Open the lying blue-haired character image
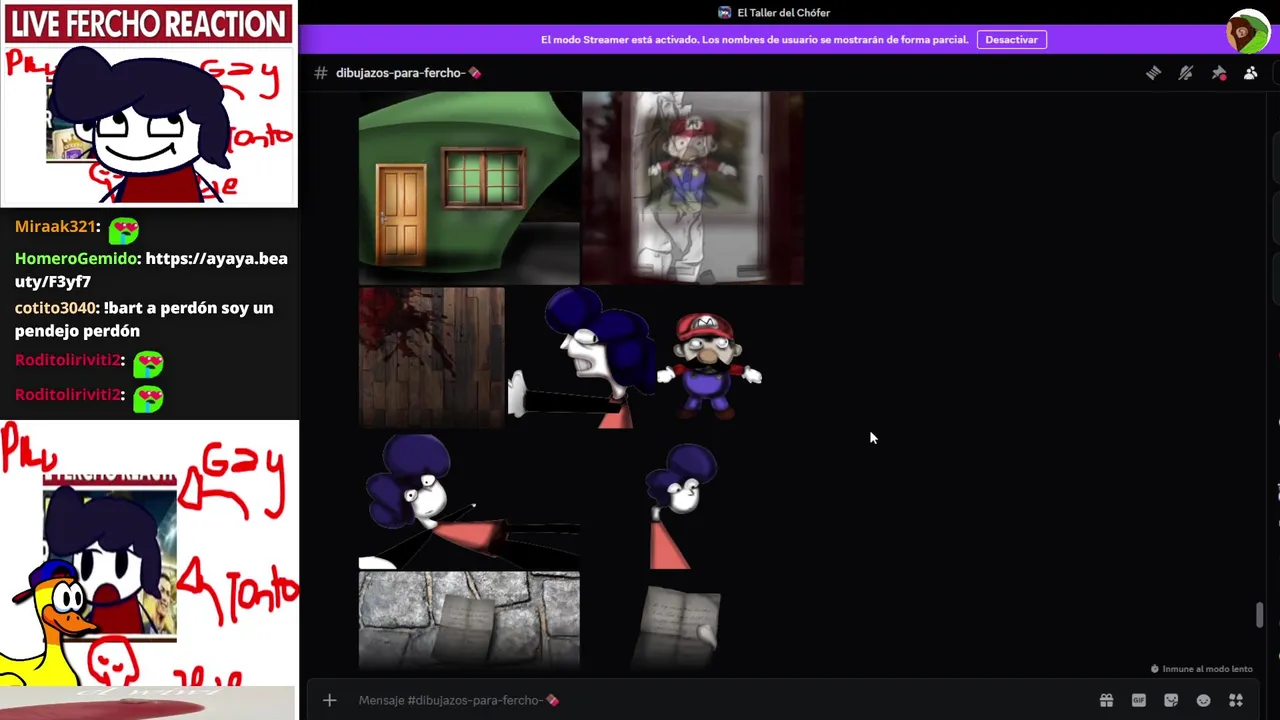The image size is (1280, 720). click(469, 500)
